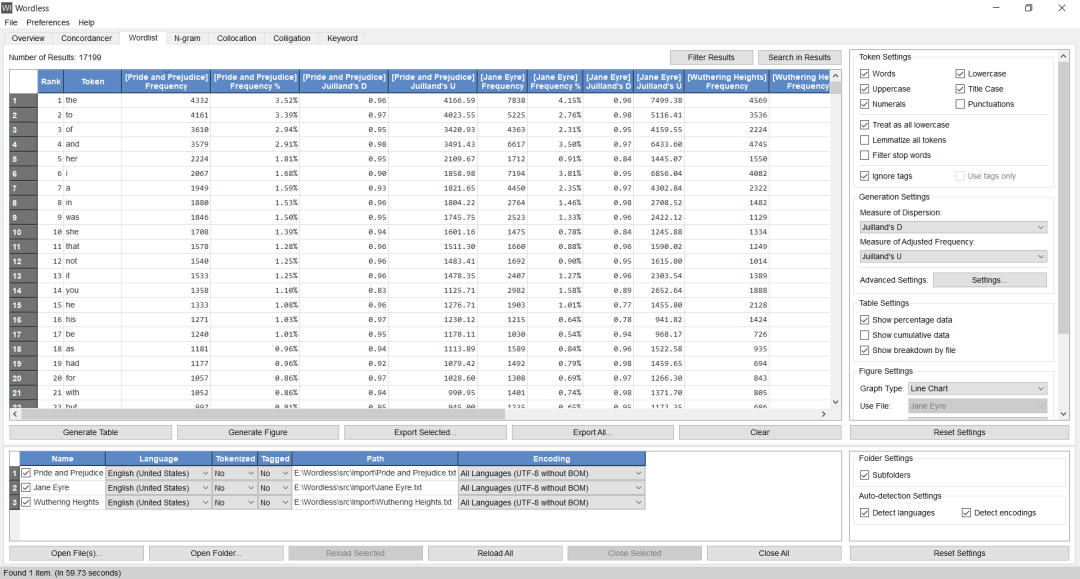This screenshot has width=1080, height=579.
Task: Enable the Punctuations checkbox
Action: click(960, 104)
